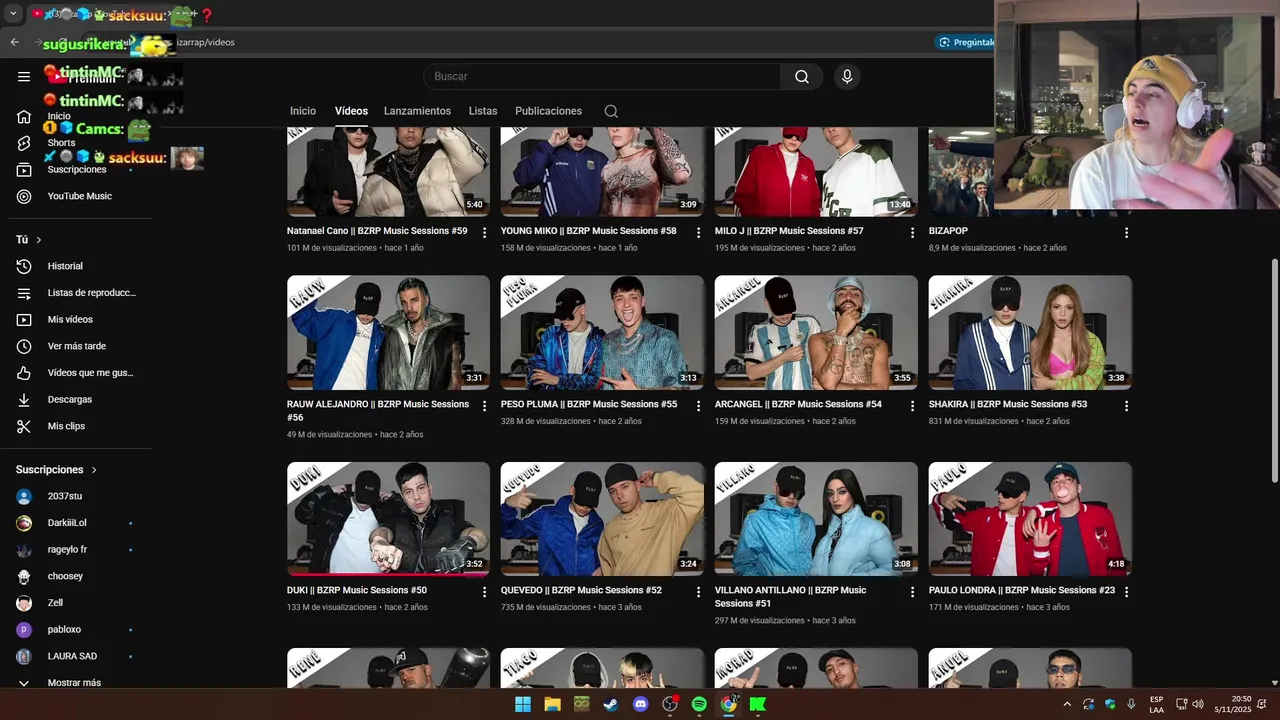This screenshot has width=1280, height=720.
Task: Open Spotify from the taskbar
Action: pyautogui.click(x=699, y=704)
